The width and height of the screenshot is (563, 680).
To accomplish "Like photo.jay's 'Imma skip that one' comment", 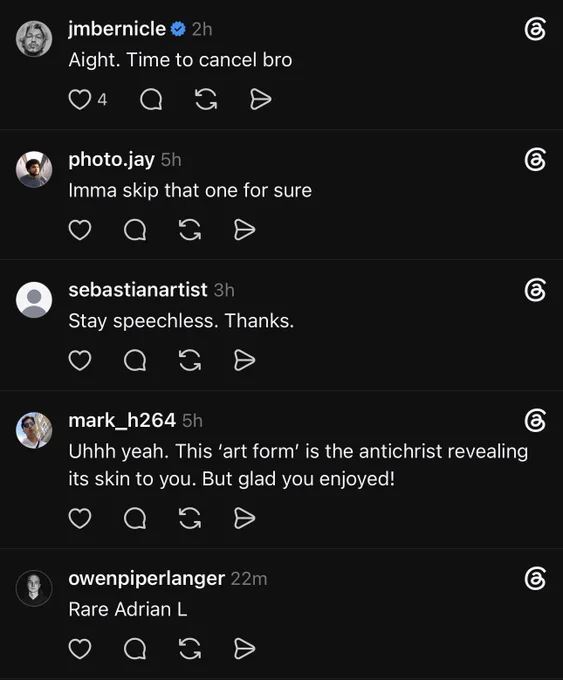I will (x=80, y=230).
